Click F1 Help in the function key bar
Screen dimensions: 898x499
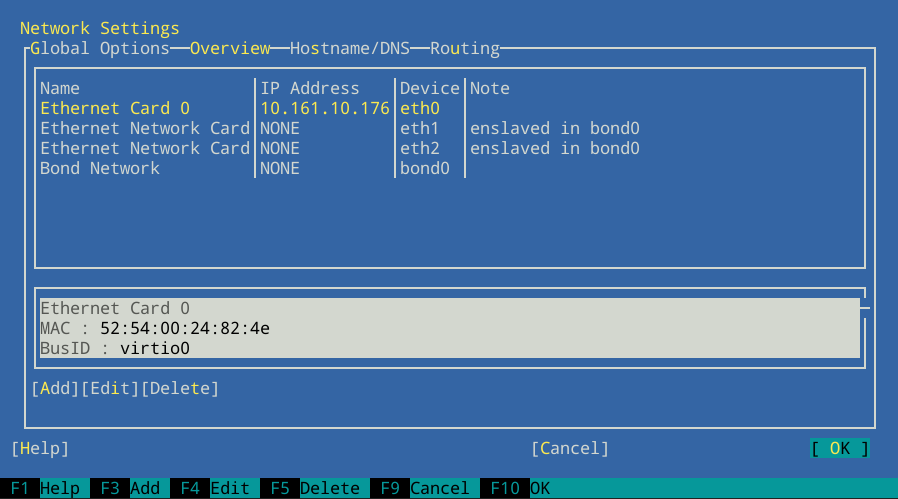[45, 488]
